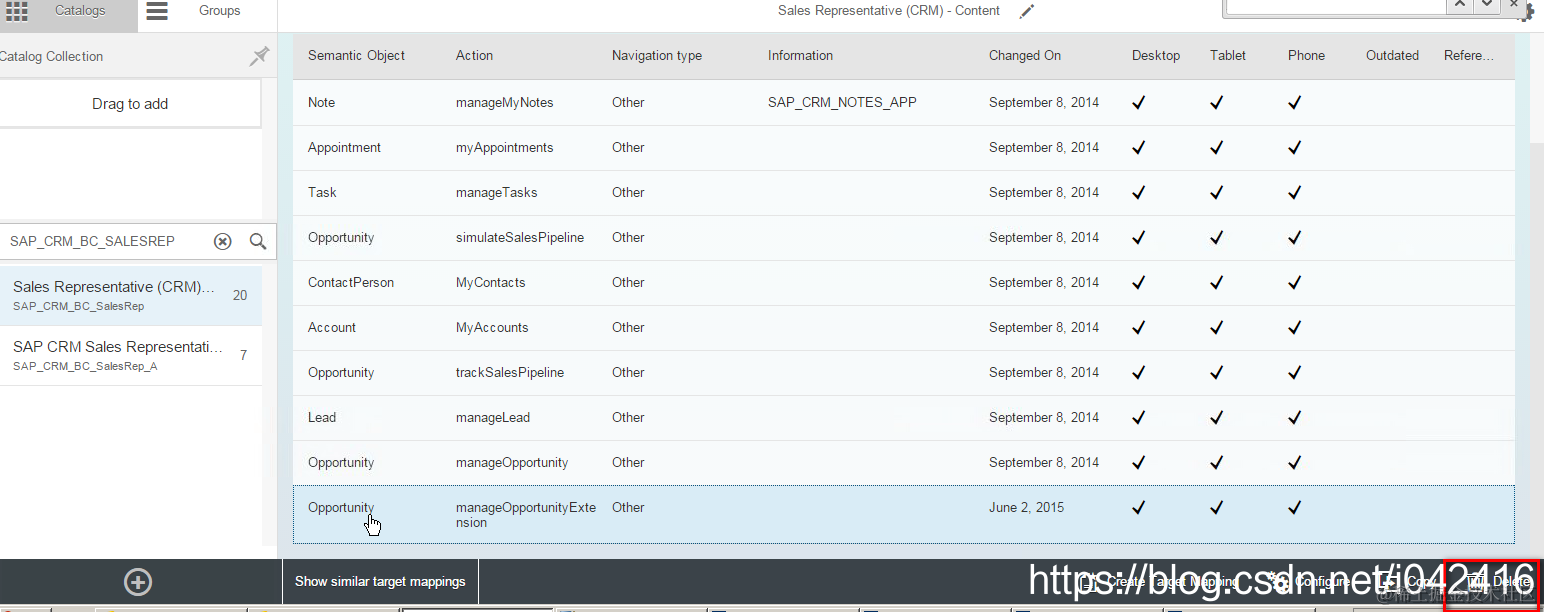Click the Tablet checkmark in the Account row
The image size is (1544, 612).
tap(1216, 327)
